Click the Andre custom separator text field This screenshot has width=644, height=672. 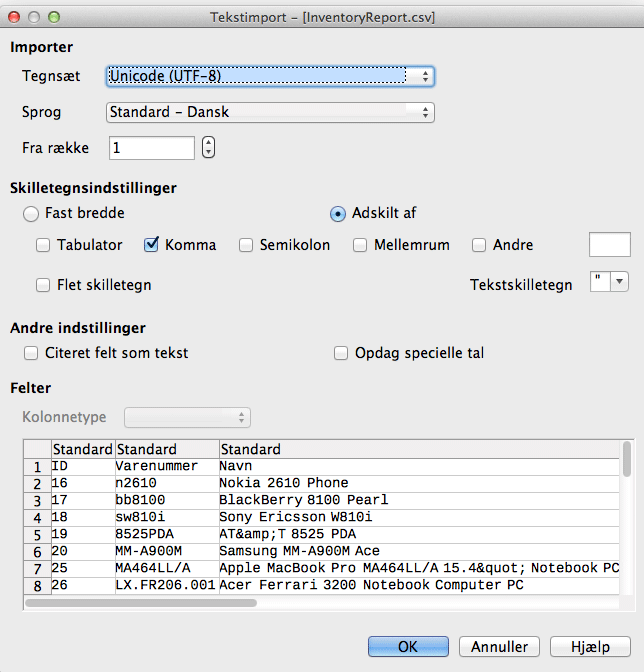click(610, 245)
